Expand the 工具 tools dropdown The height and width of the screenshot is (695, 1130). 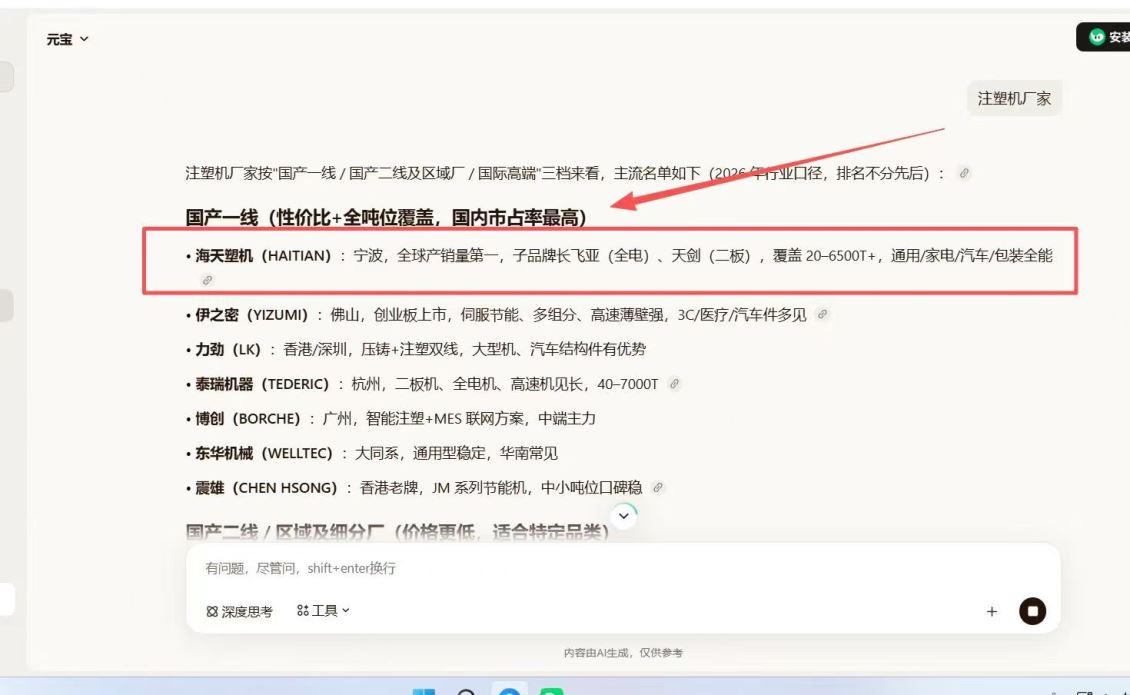point(323,611)
